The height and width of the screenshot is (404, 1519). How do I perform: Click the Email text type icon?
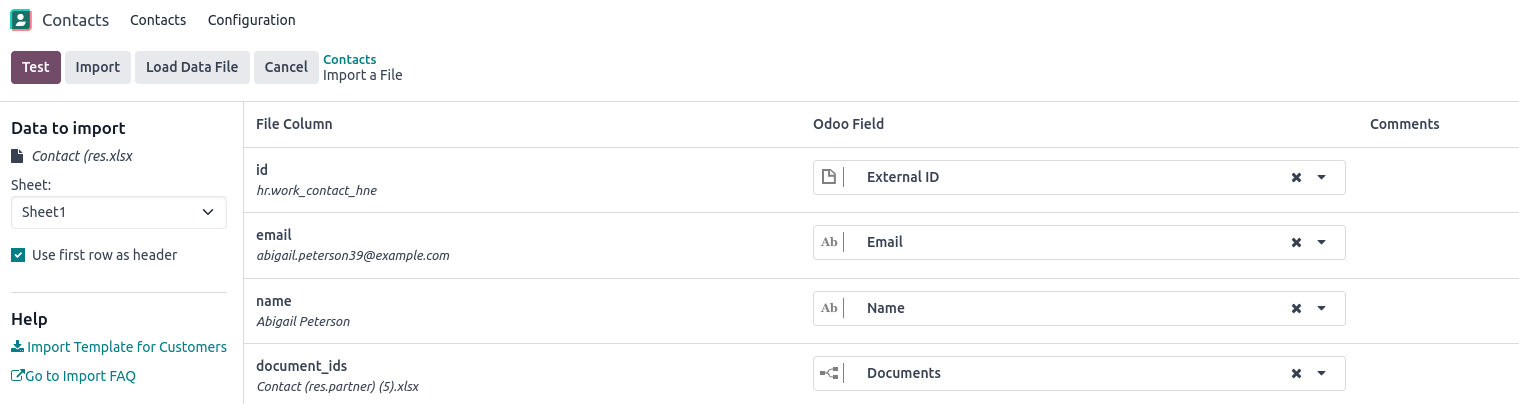click(829, 242)
